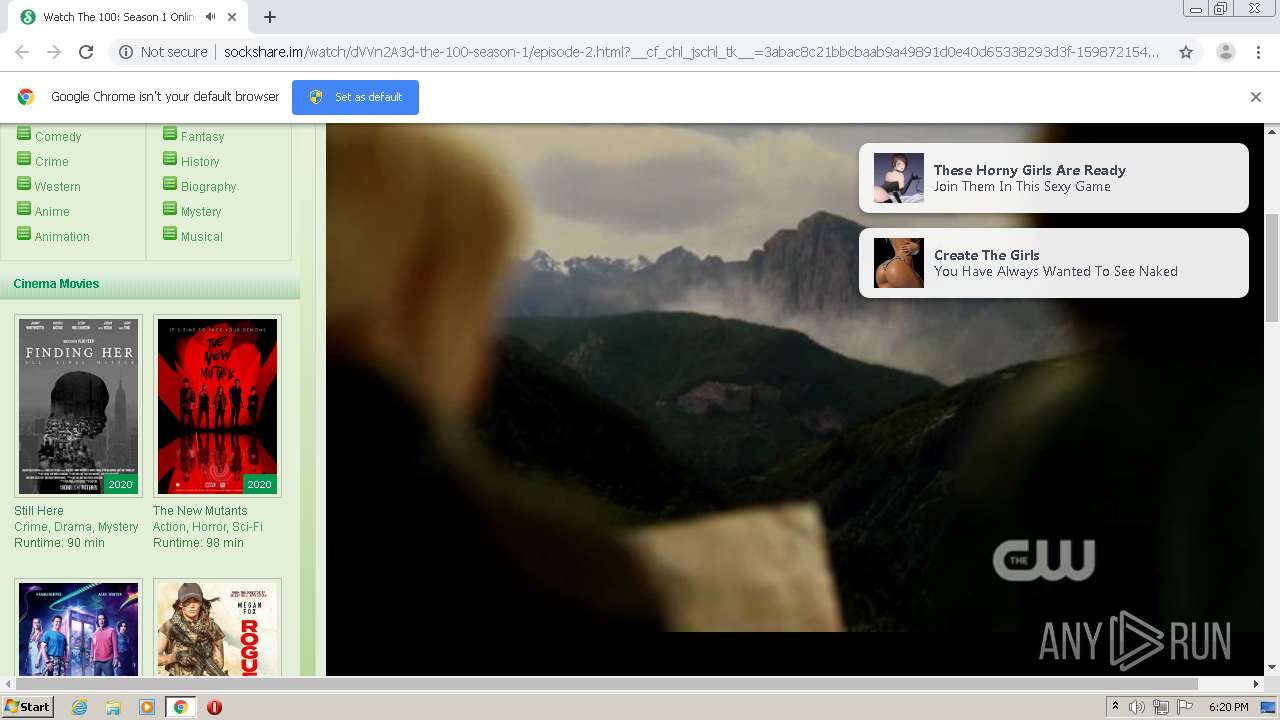
Task: Reload the current page
Action: (x=86, y=52)
